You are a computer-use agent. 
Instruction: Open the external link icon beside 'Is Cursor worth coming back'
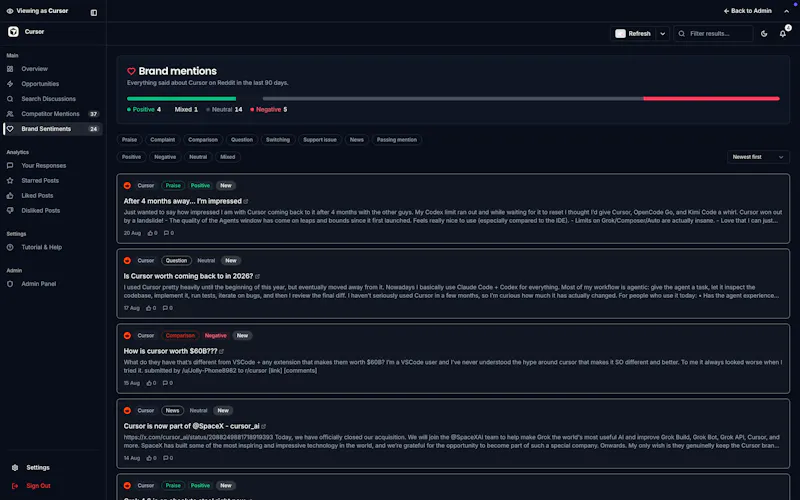[x=258, y=277]
